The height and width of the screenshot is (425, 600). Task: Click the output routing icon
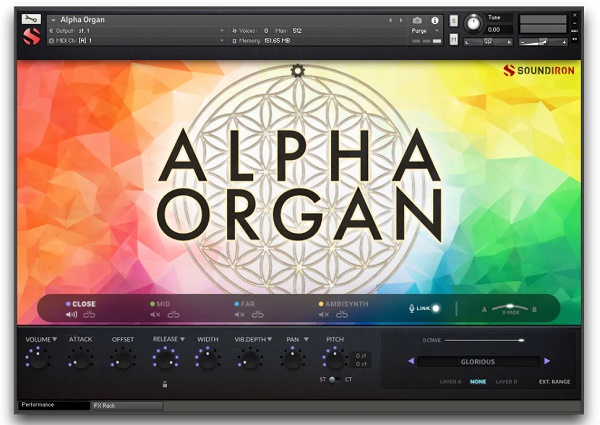(51, 31)
